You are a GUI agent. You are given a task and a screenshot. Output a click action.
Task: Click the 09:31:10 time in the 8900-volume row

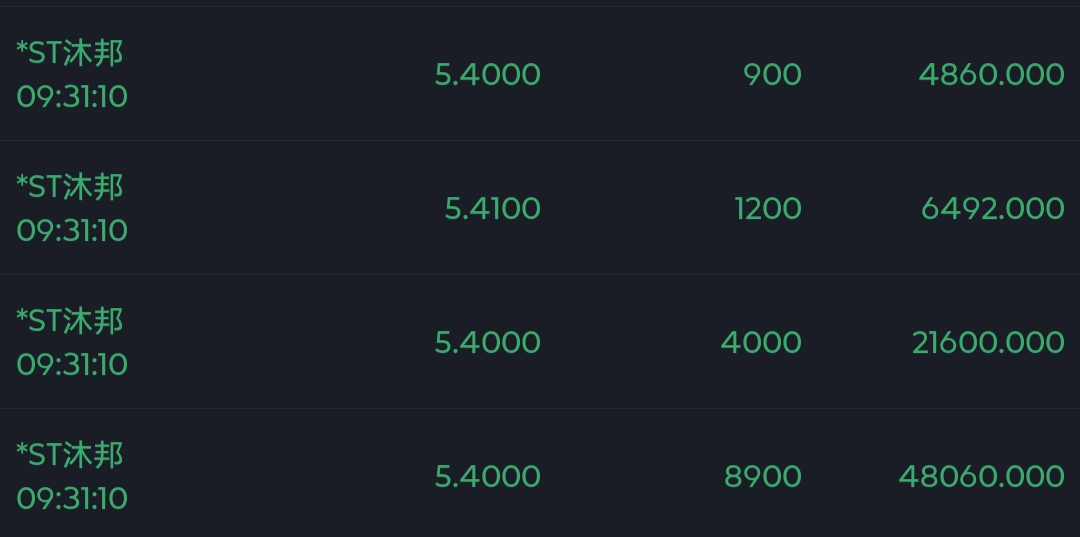click(x=72, y=499)
